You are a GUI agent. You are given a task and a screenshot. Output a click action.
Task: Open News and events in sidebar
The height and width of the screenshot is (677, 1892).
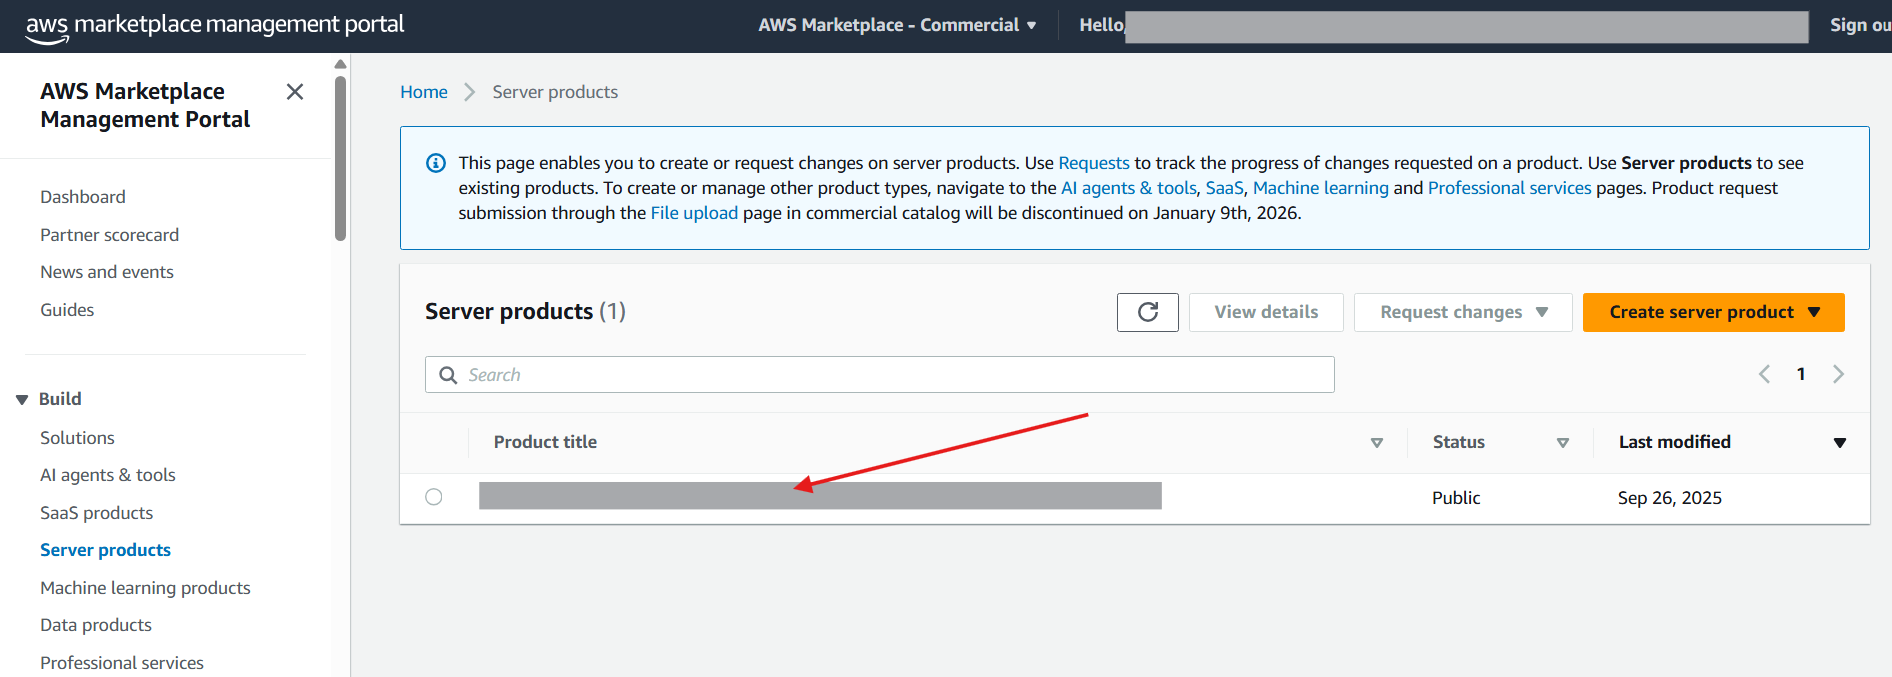tap(107, 272)
